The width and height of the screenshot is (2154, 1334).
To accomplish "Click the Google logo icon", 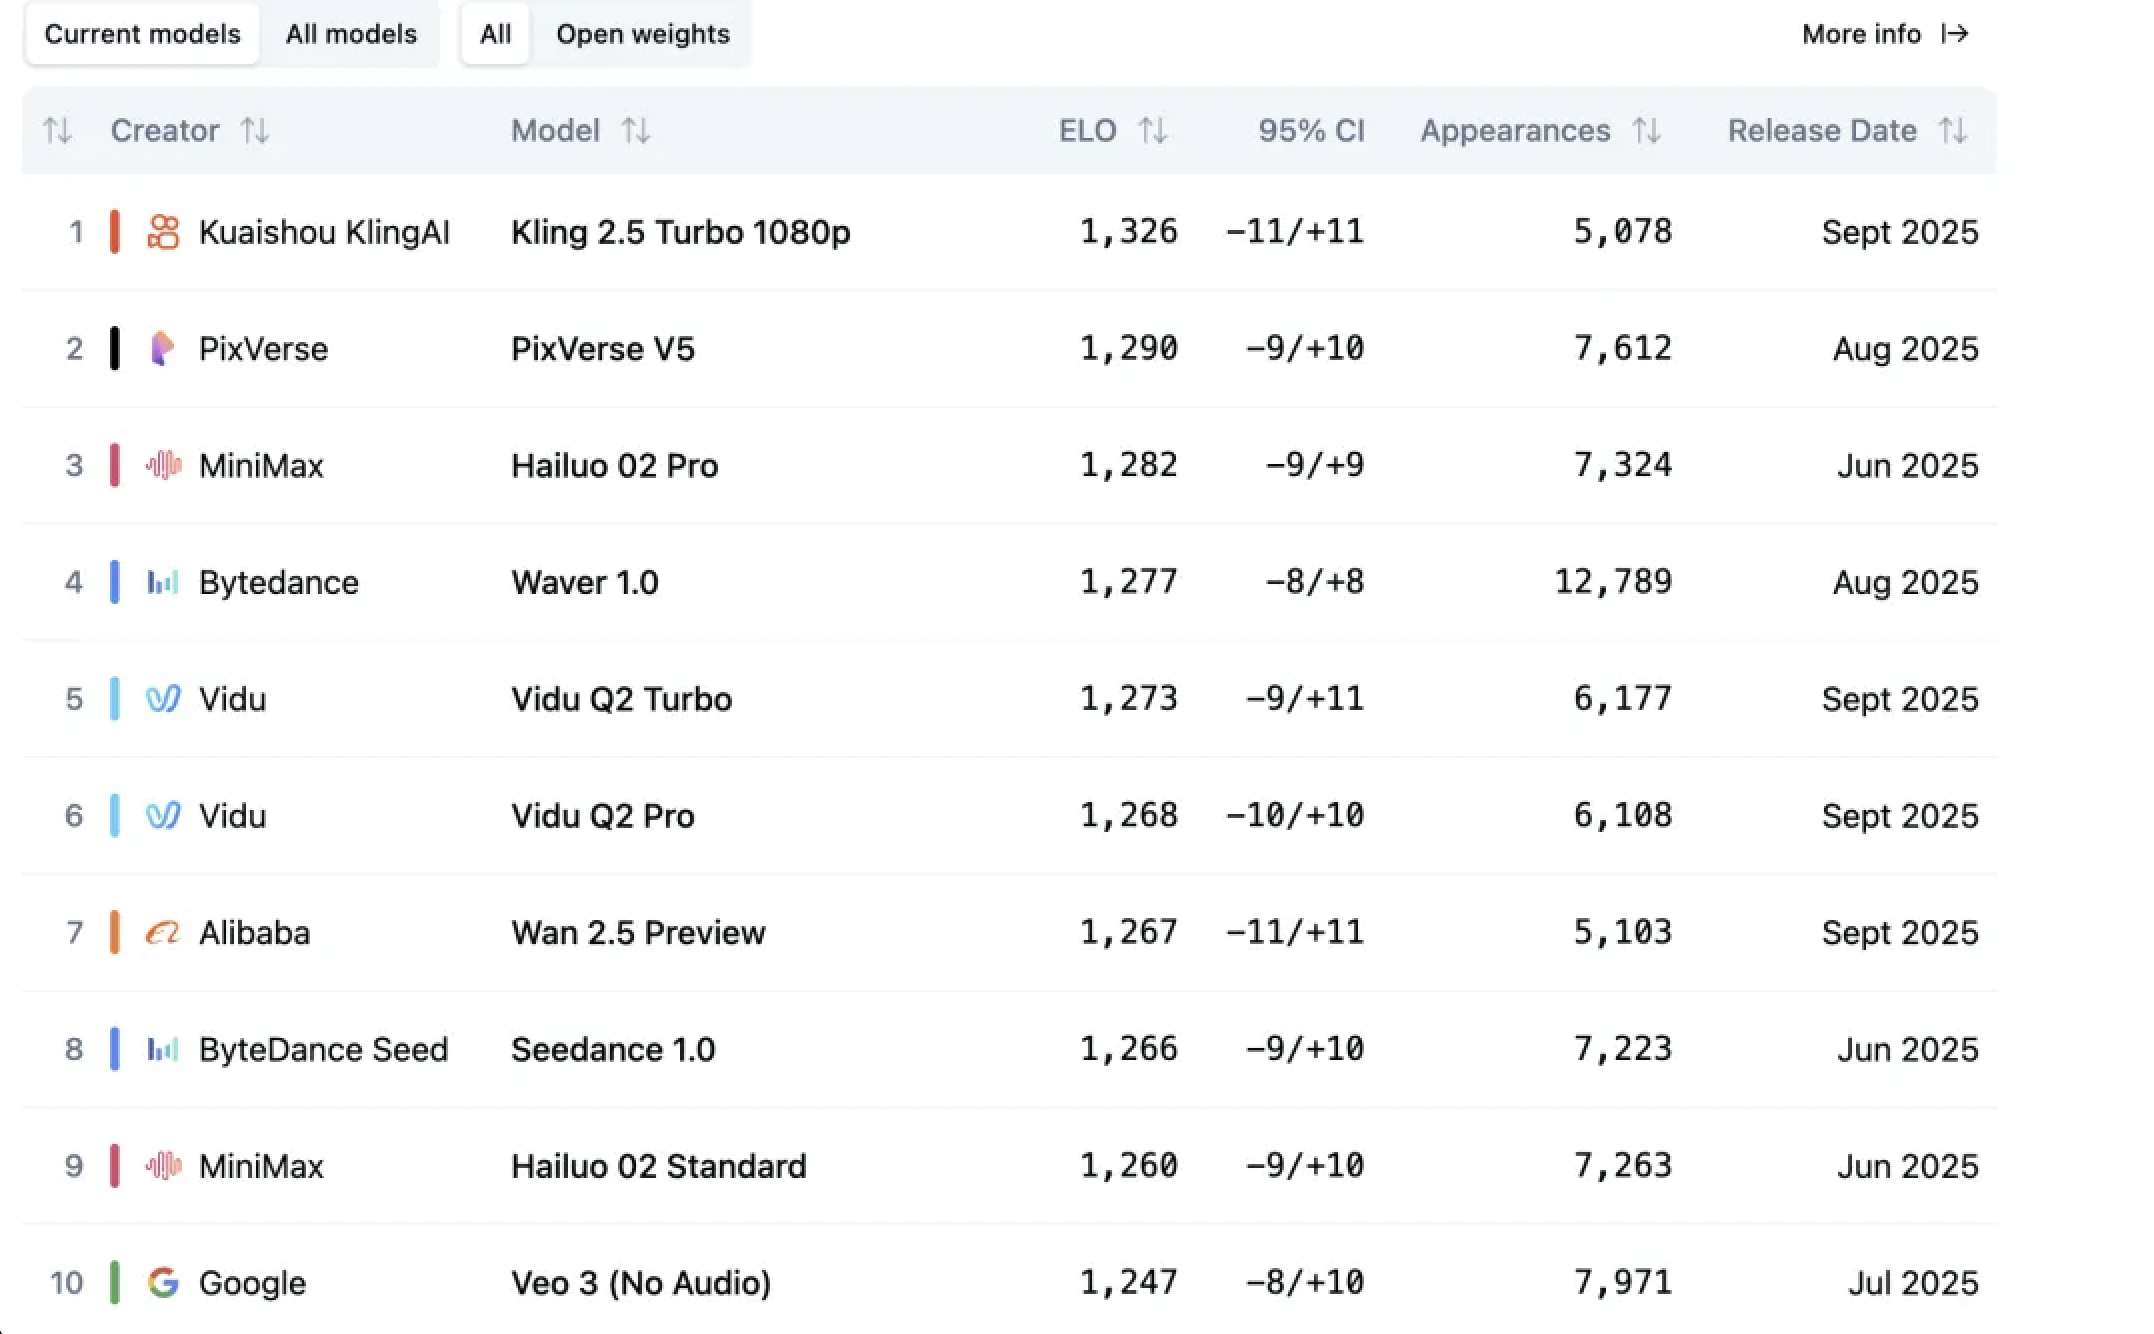I will (162, 1283).
